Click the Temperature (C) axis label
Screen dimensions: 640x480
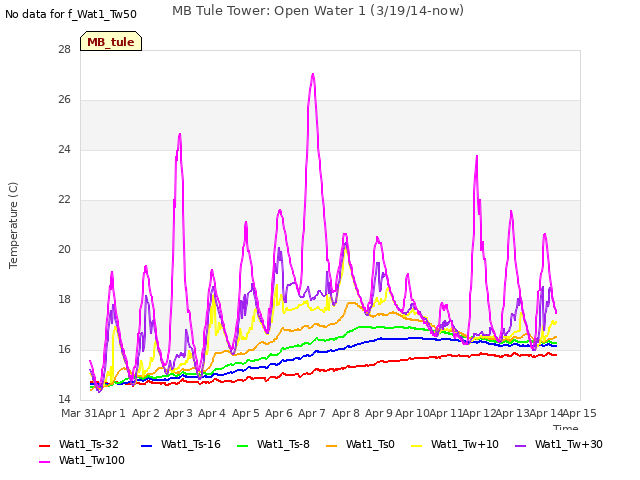coord(13,225)
